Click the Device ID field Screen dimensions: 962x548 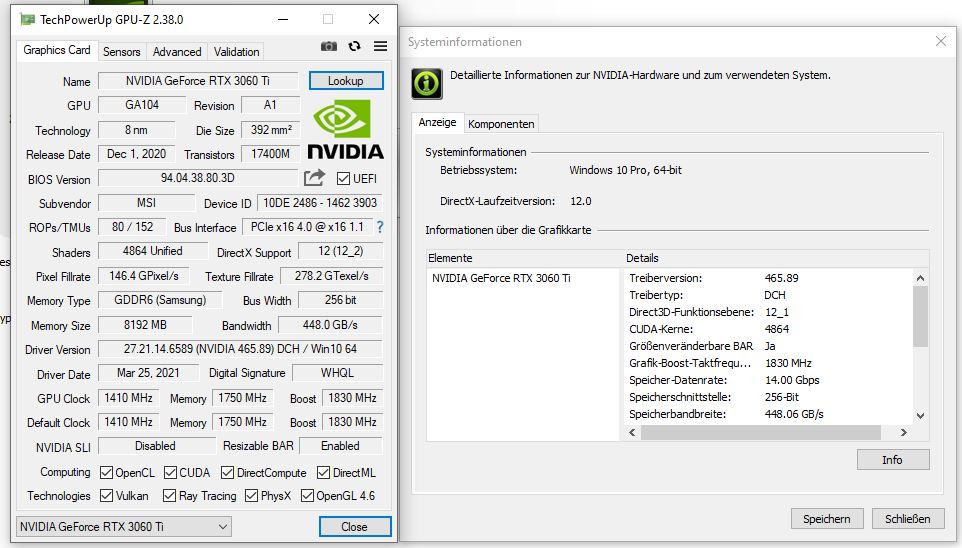coord(320,203)
